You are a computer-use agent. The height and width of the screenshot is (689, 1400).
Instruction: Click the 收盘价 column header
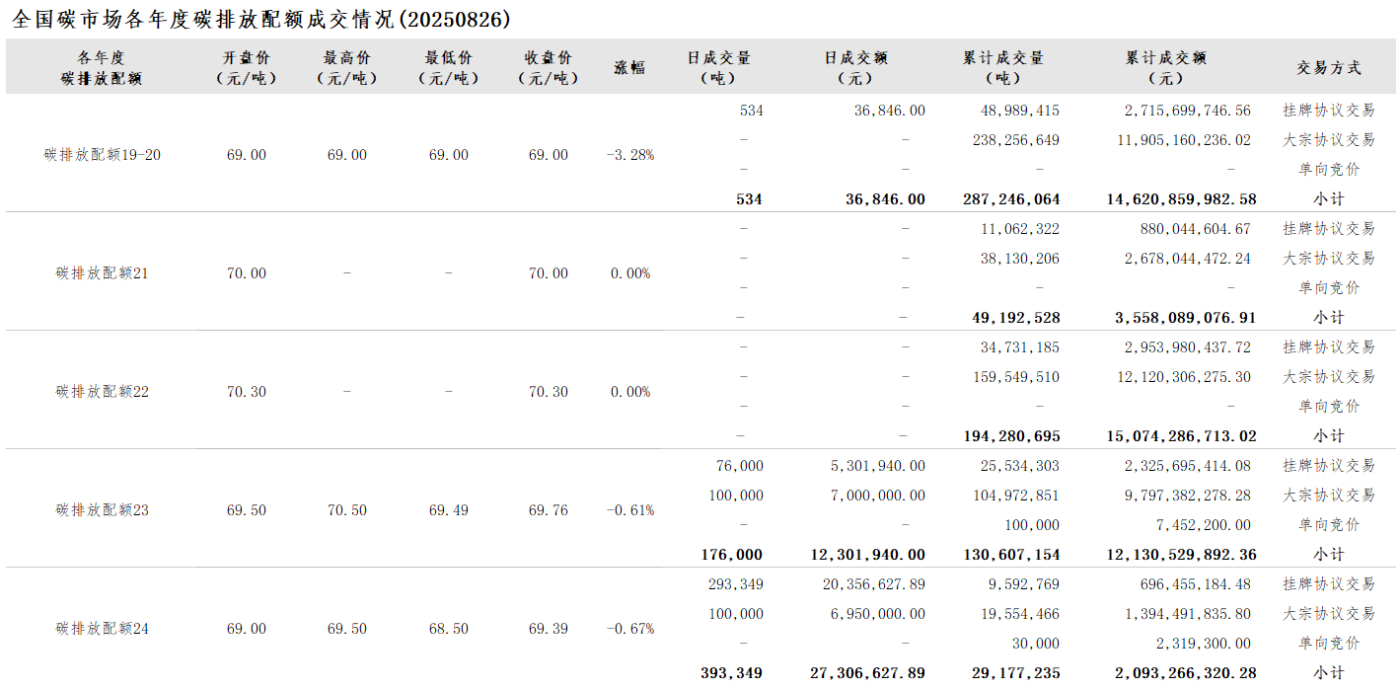(x=548, y=67)
